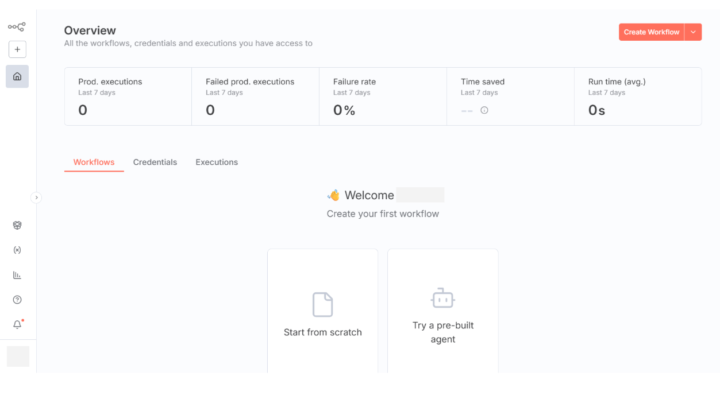Open the Home overview icon in the sidebar

coord(17,76)
